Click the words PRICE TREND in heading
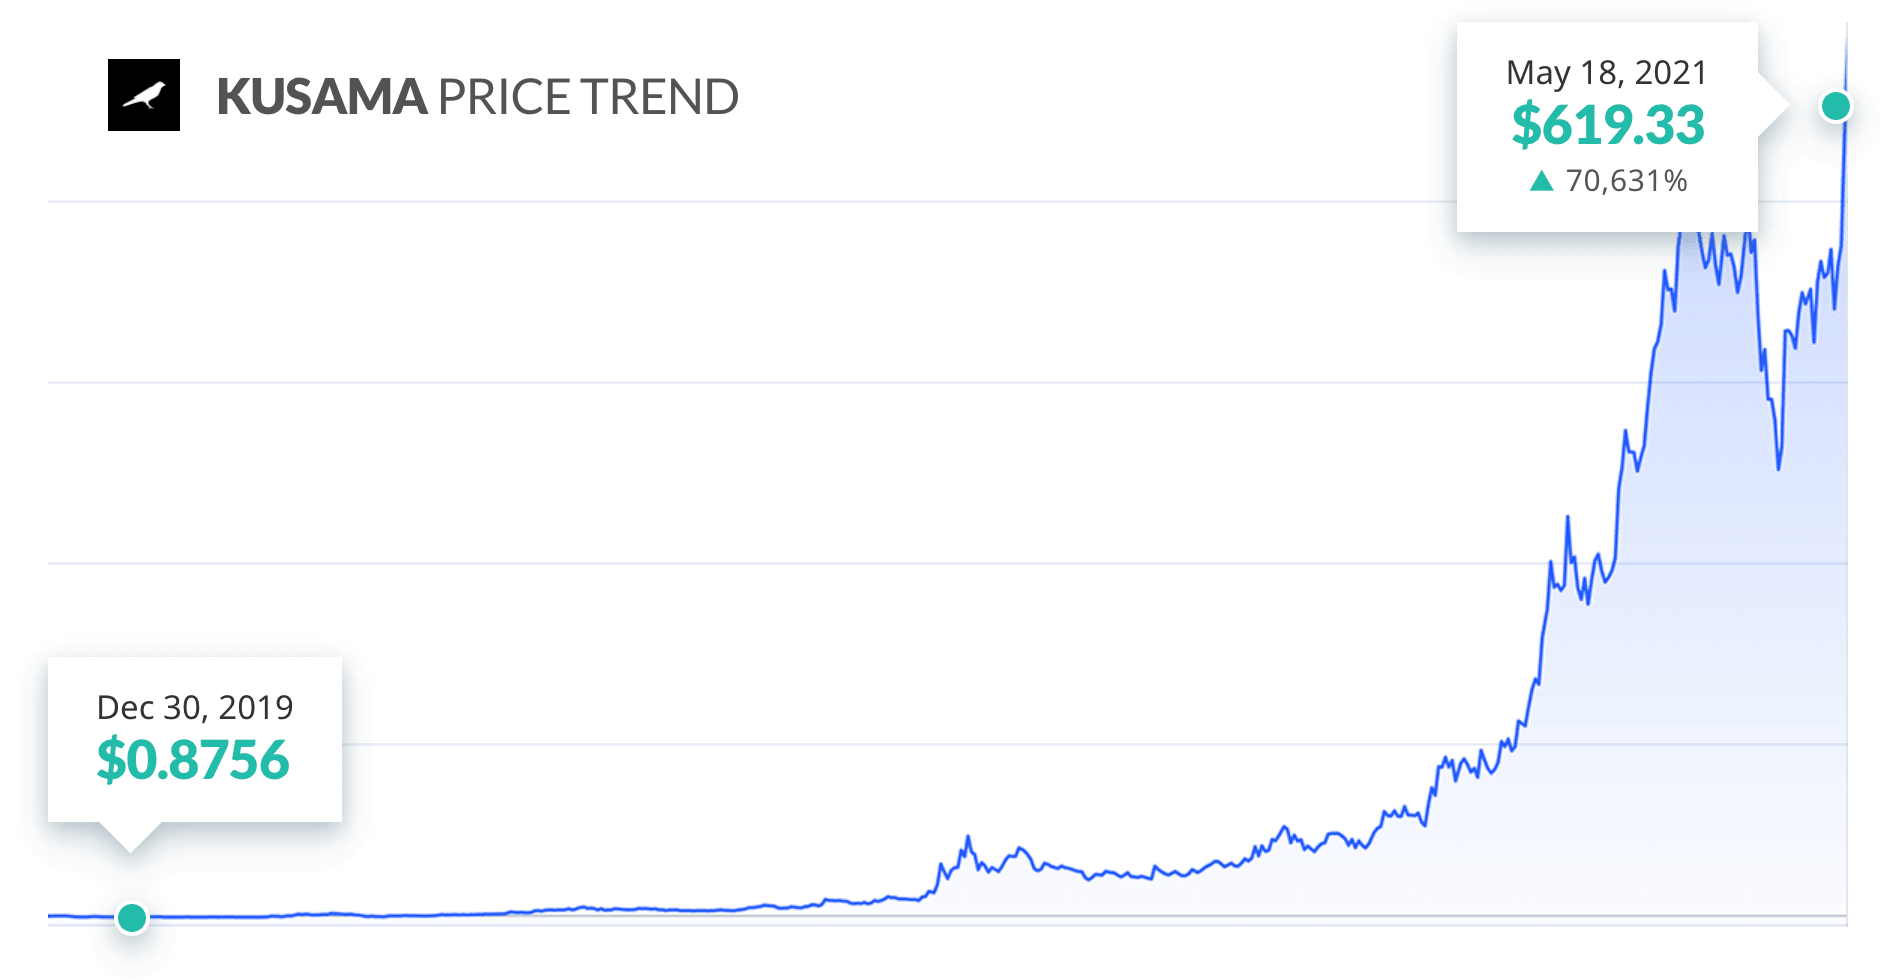 pos(588,97)
